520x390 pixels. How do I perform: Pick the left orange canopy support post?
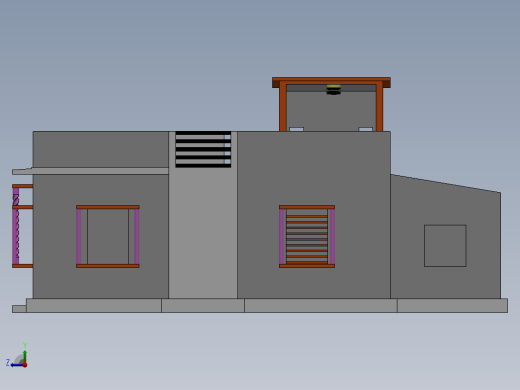pos(283,106)
